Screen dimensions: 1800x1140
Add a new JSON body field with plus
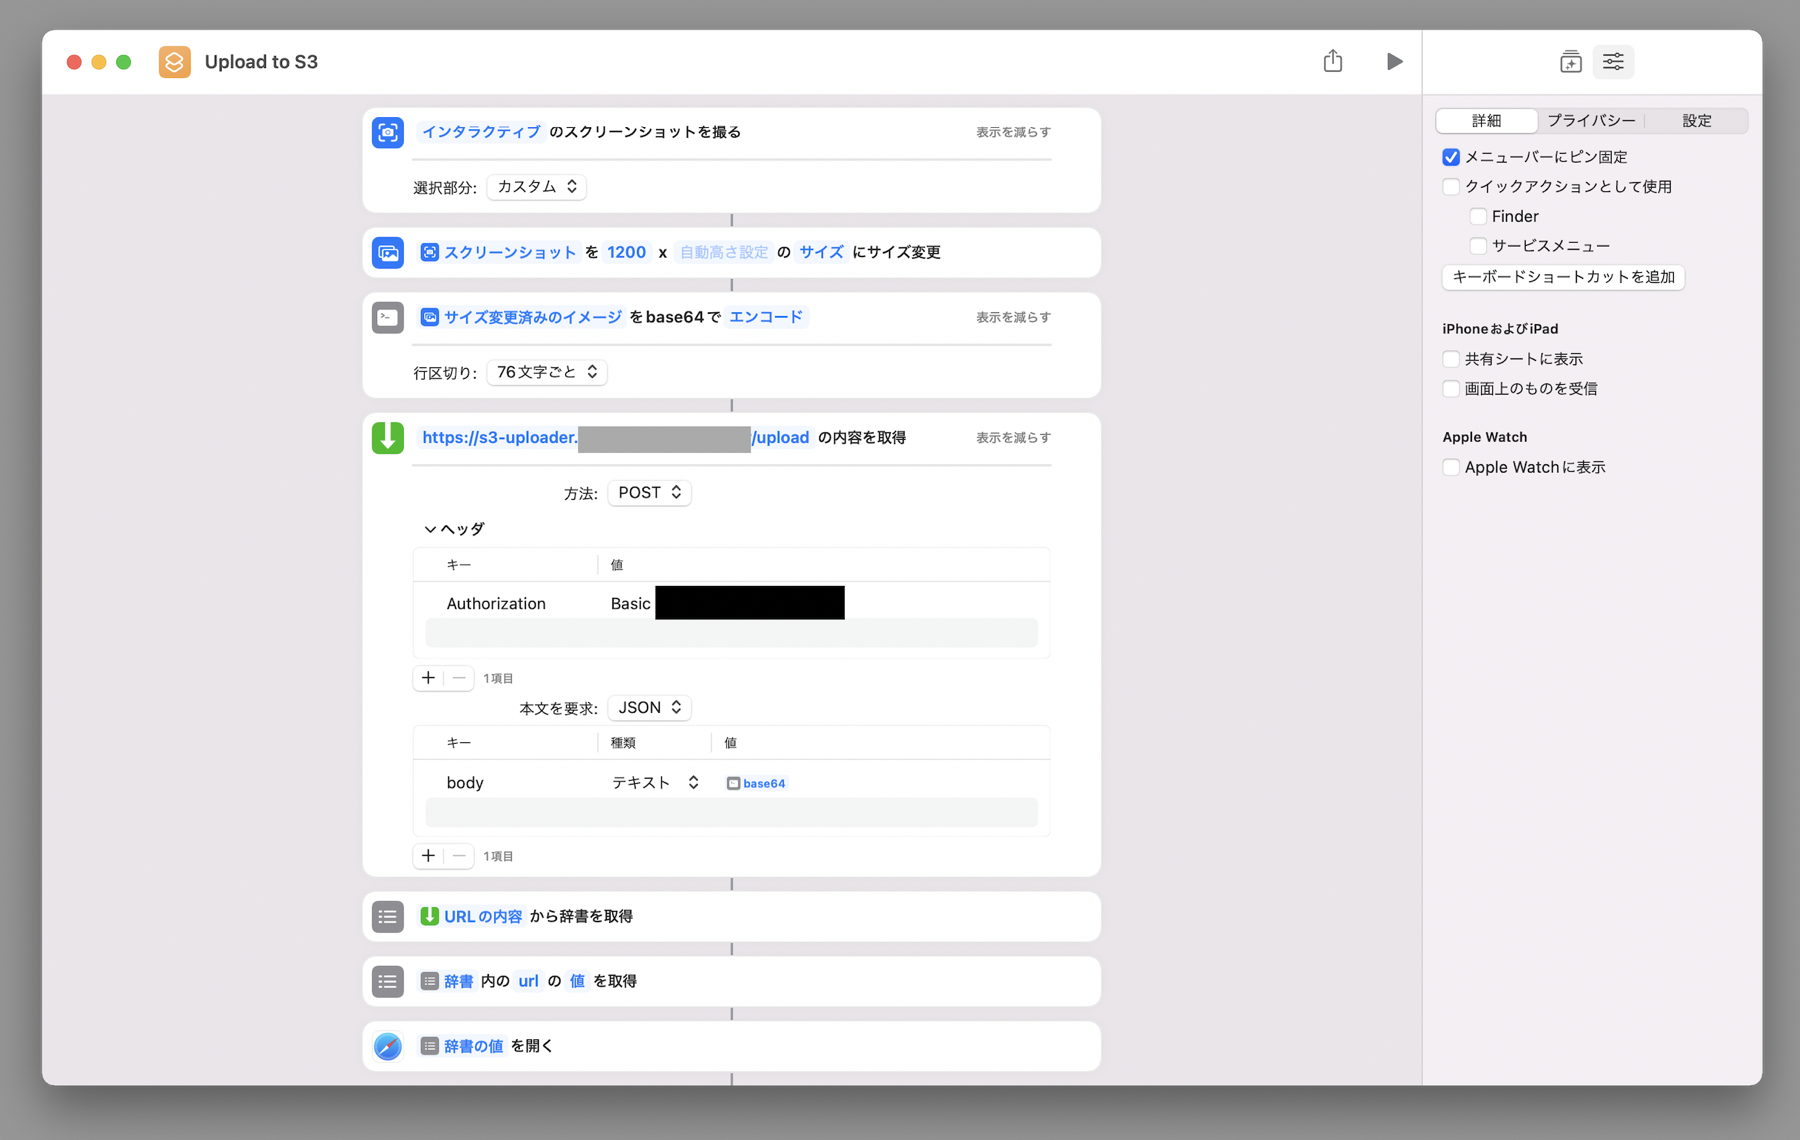coord(428,856)
